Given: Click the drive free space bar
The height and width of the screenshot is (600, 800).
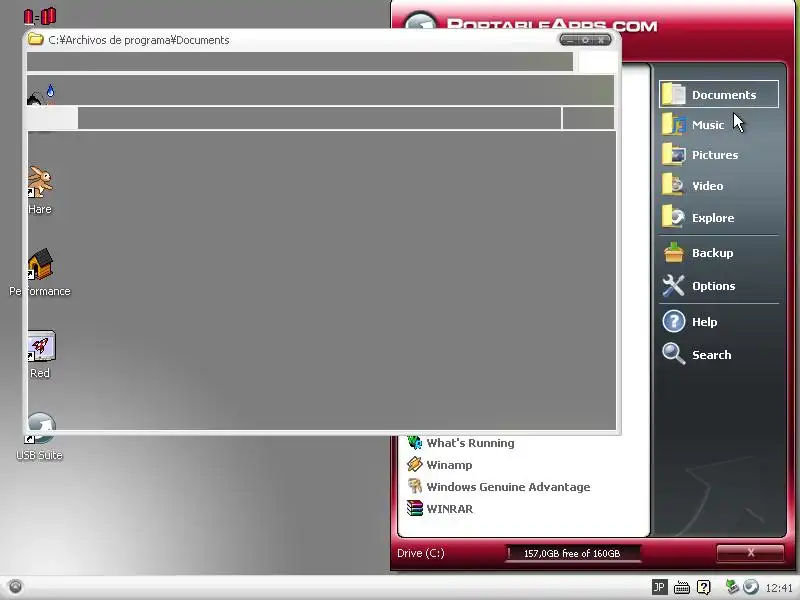Looking at the screenshot, I should (x=572, y=553).
